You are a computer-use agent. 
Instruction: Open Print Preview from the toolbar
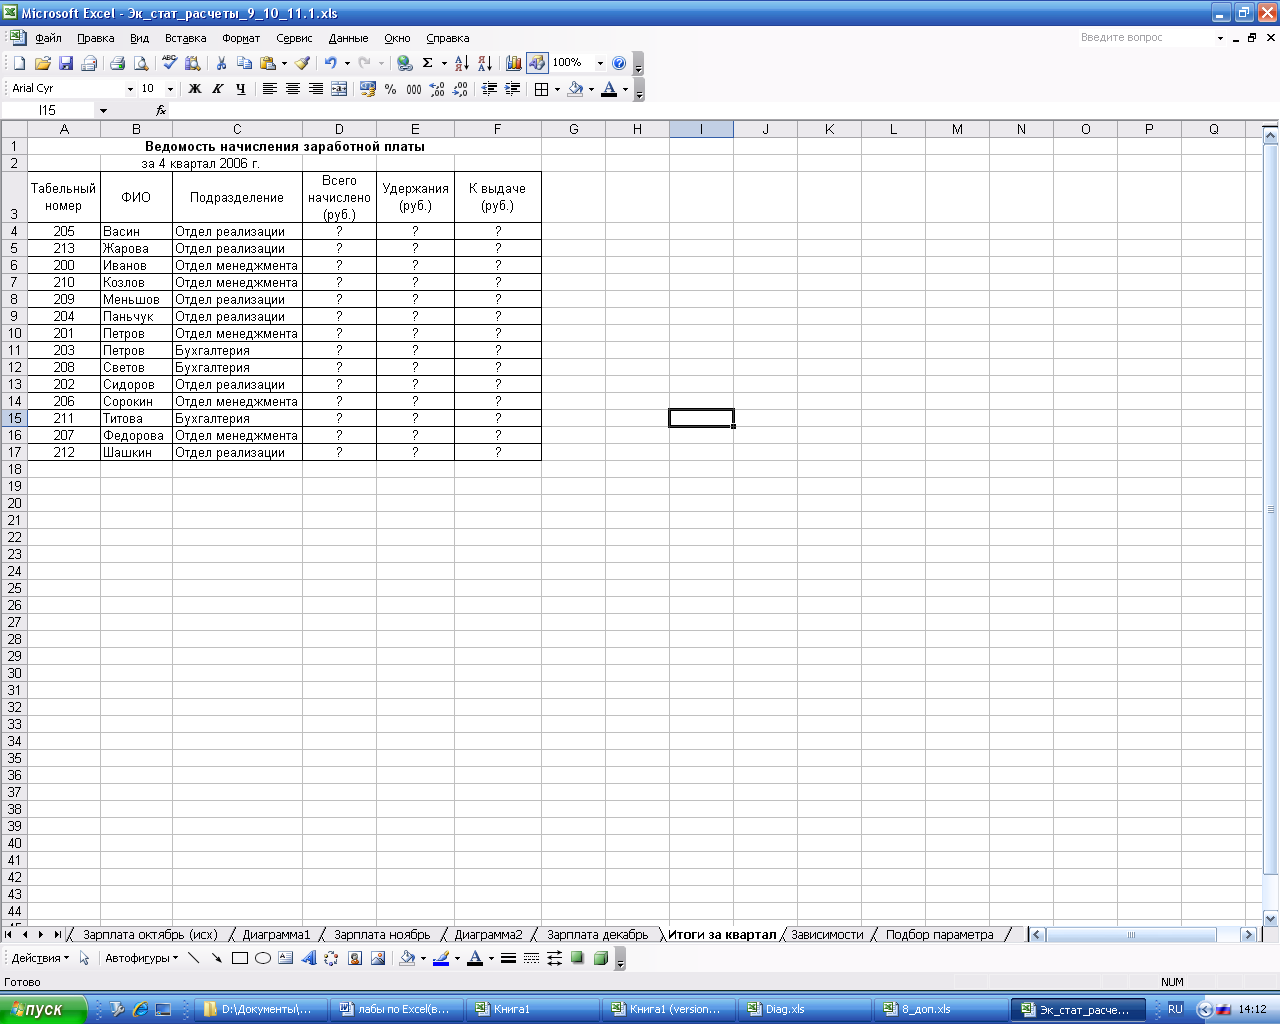[x=141, y=63]
